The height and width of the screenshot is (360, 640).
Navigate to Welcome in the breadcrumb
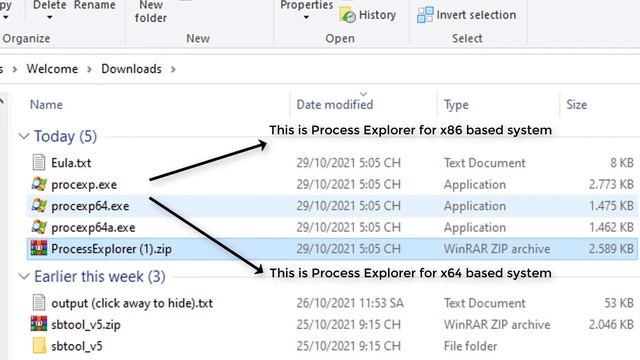click(x=52, y=69)
